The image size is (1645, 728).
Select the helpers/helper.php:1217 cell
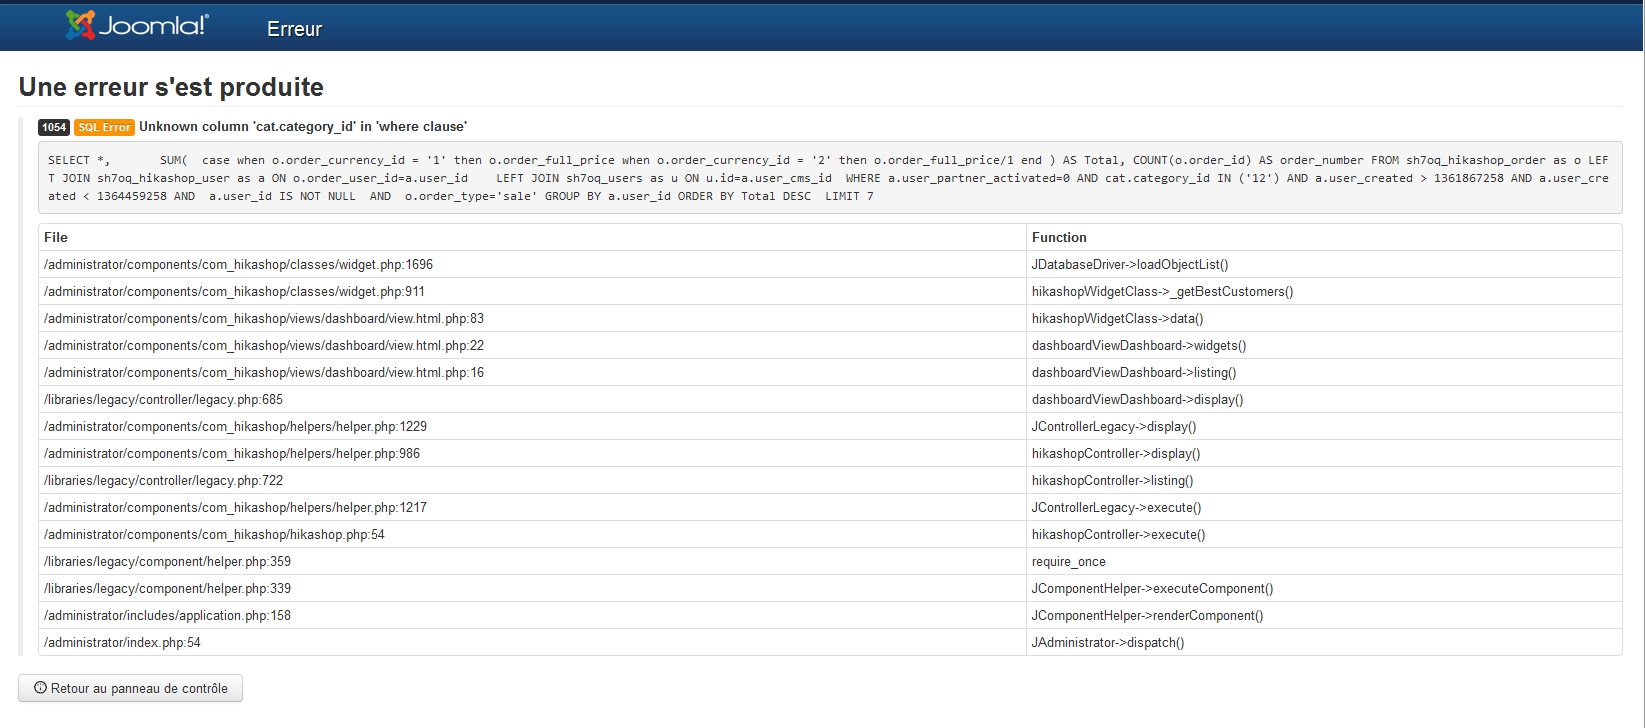tap(532, 507)
